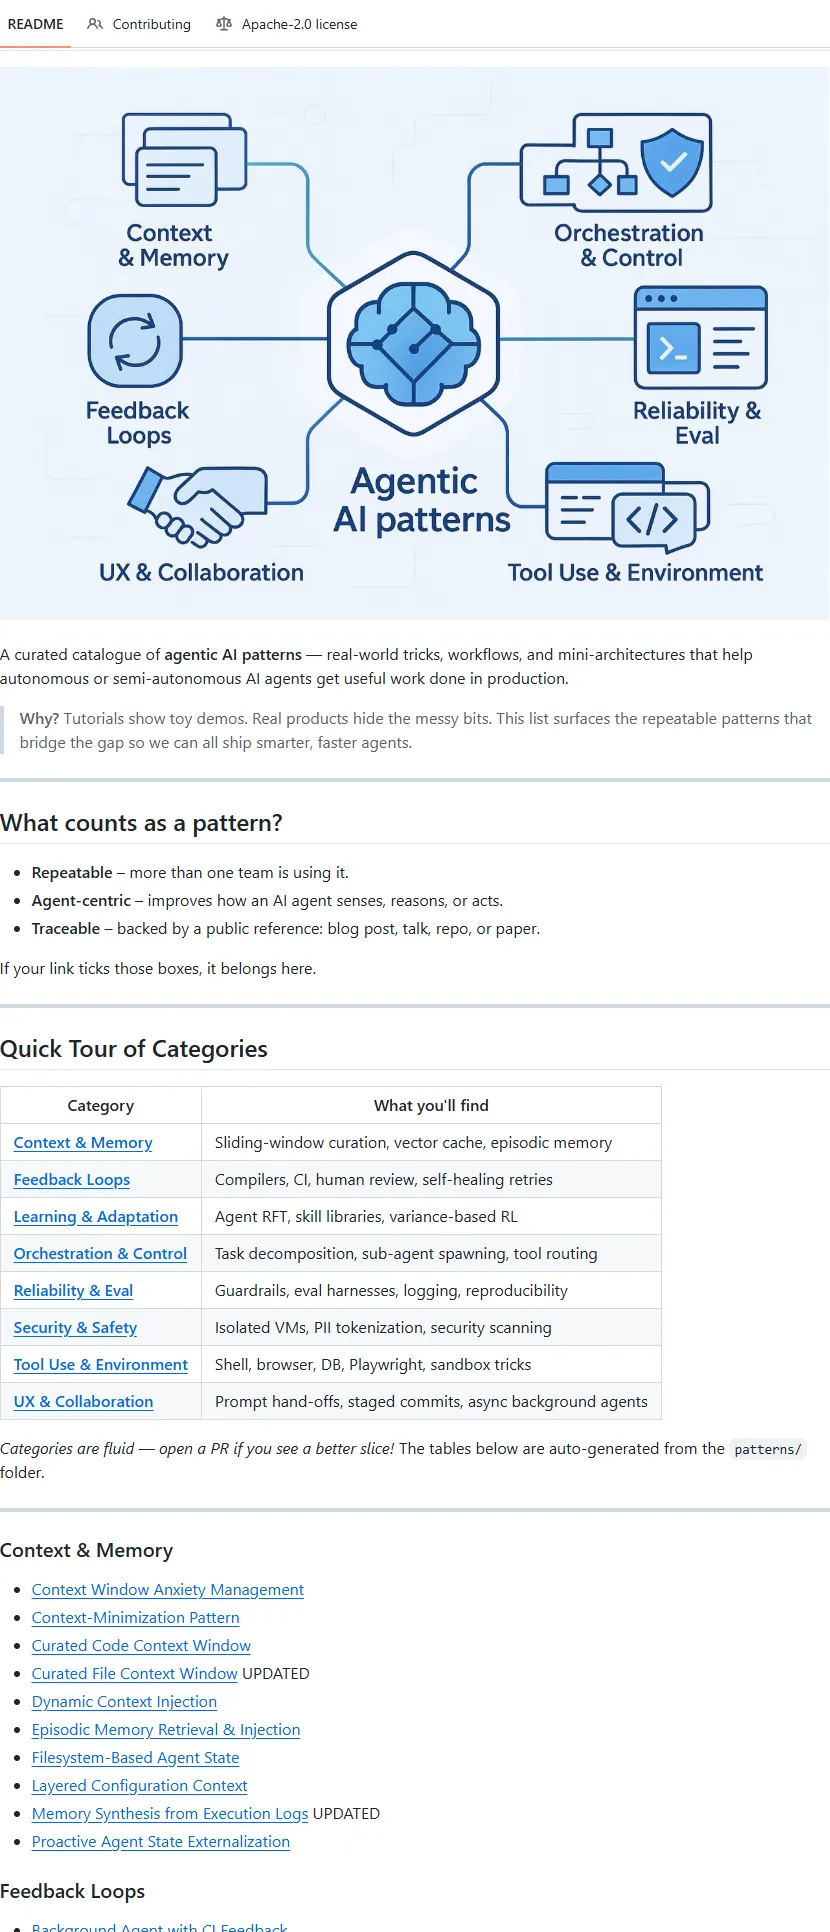830x1932 pixels.
Task: Open Episodic Memory Retrieval & Injection link
Action: (166, 1729)
